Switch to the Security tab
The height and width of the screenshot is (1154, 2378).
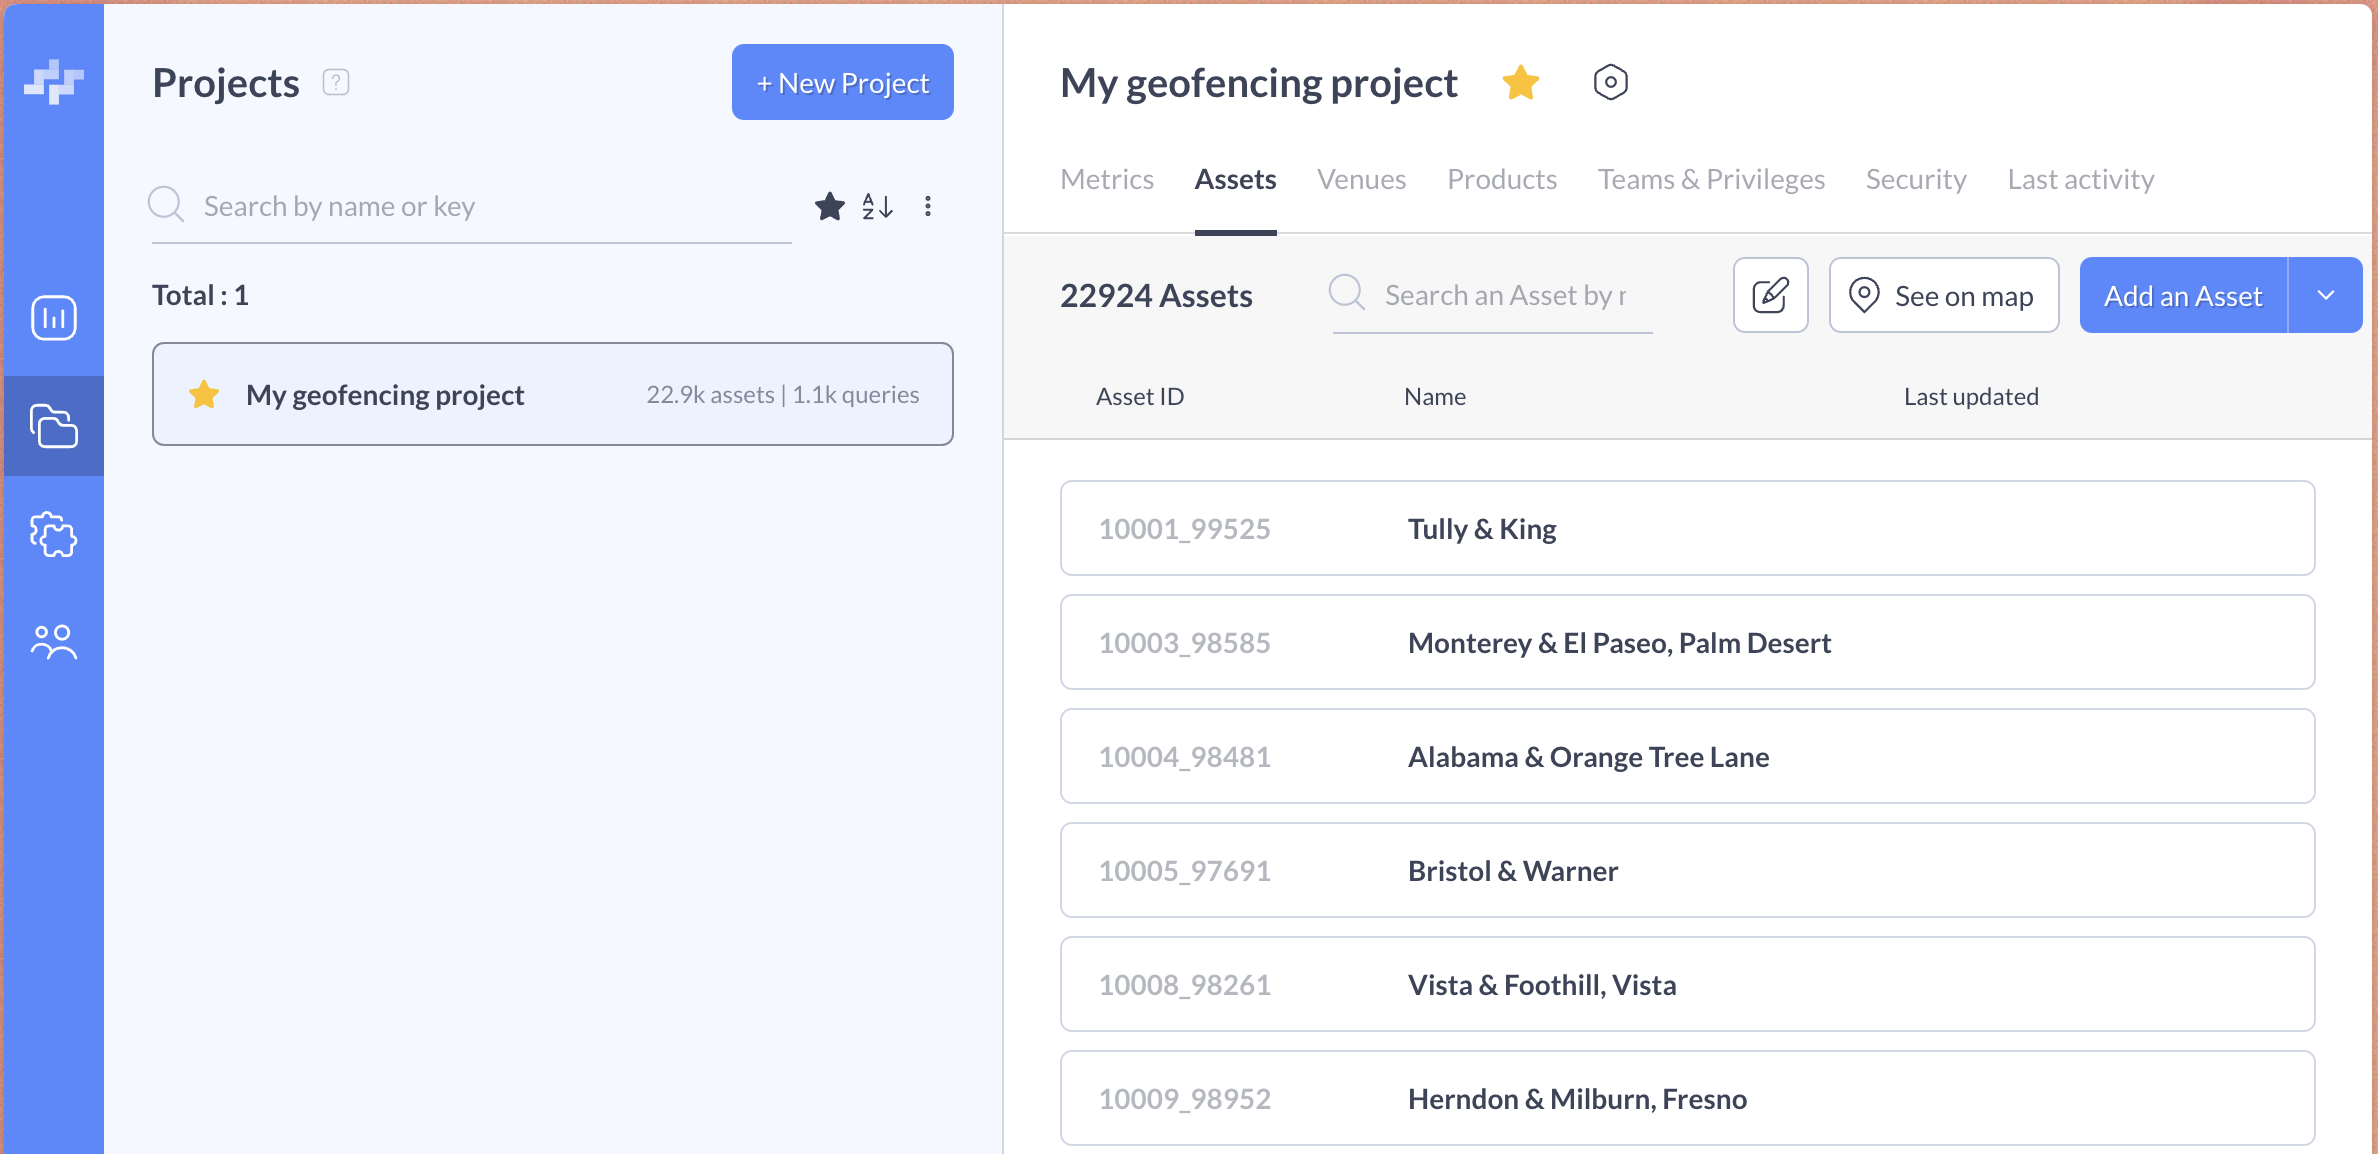[1915, 180]
